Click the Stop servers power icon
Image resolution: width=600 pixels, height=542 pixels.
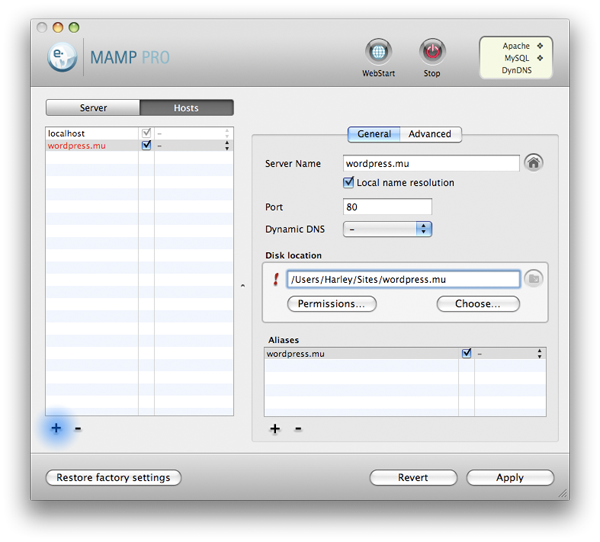(x=431, y=52)
